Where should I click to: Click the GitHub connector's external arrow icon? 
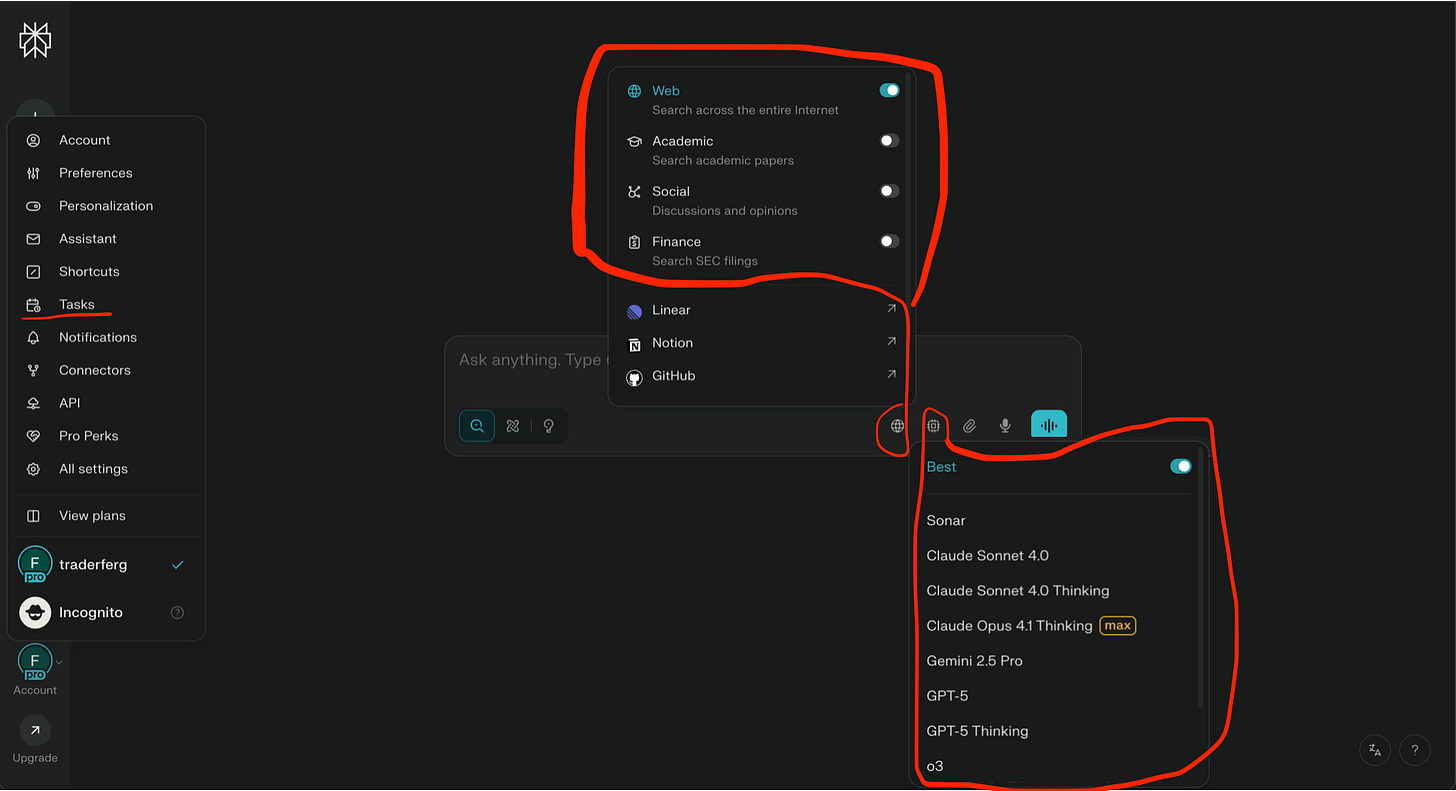pos(891,375)
